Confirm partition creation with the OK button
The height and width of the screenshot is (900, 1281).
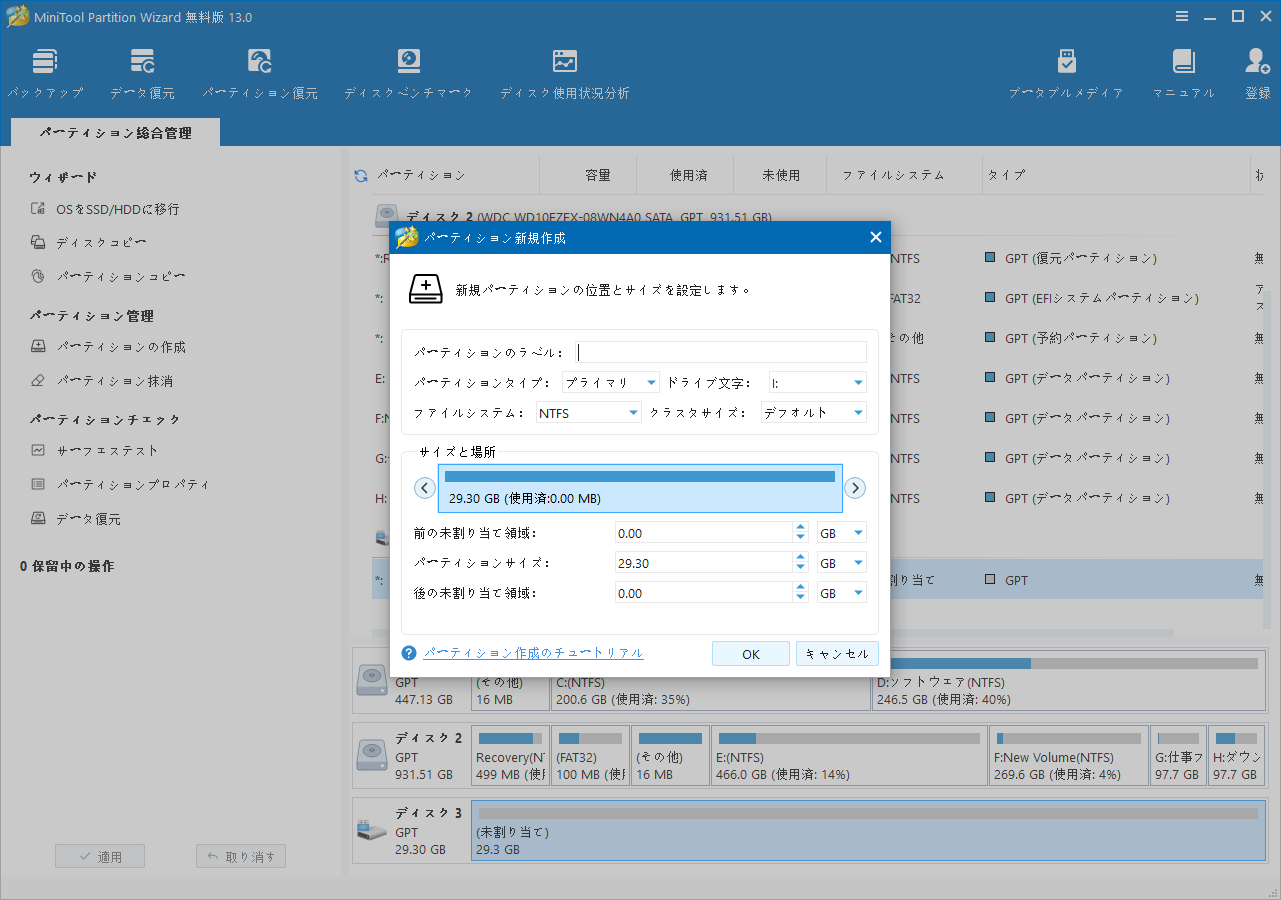point(750,653)
